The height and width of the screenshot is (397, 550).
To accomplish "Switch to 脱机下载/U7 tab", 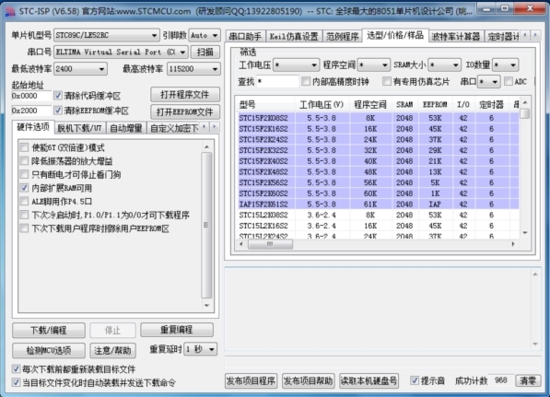I will [x=80, y=128].
